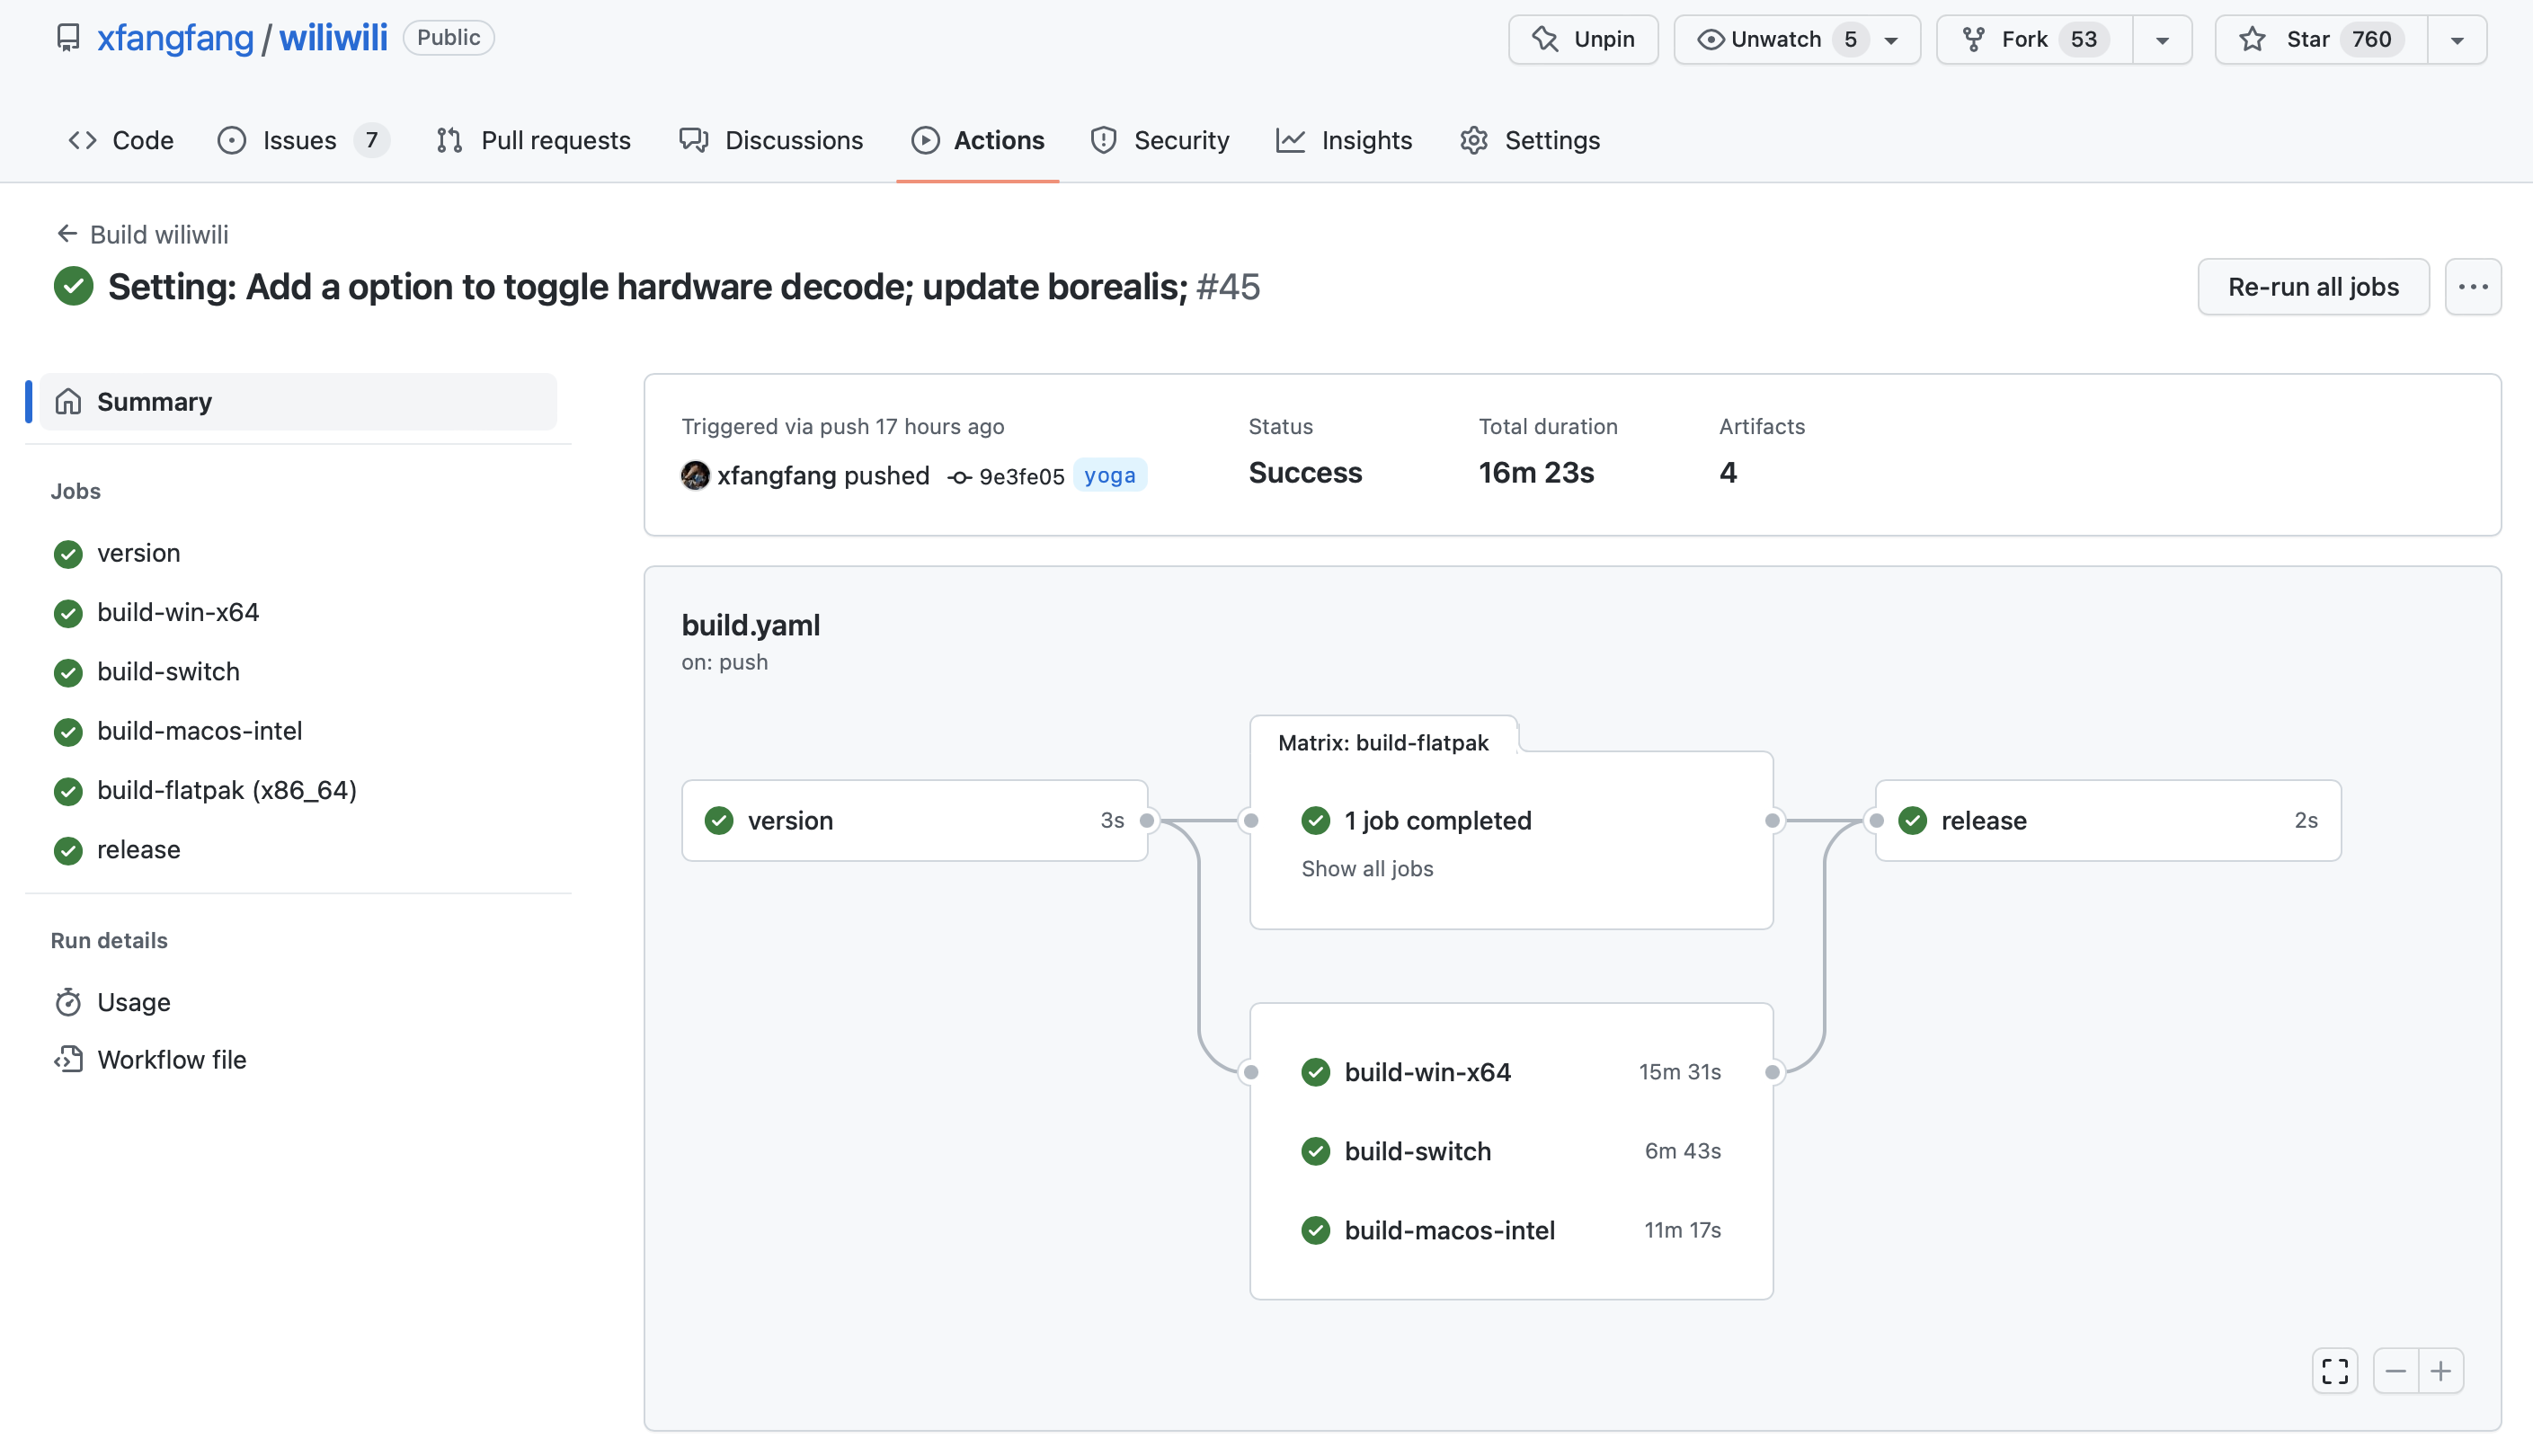Open the Fork options dropdown arrow
This screenshot has width=2533, height=1456.
click(2162, 40)
